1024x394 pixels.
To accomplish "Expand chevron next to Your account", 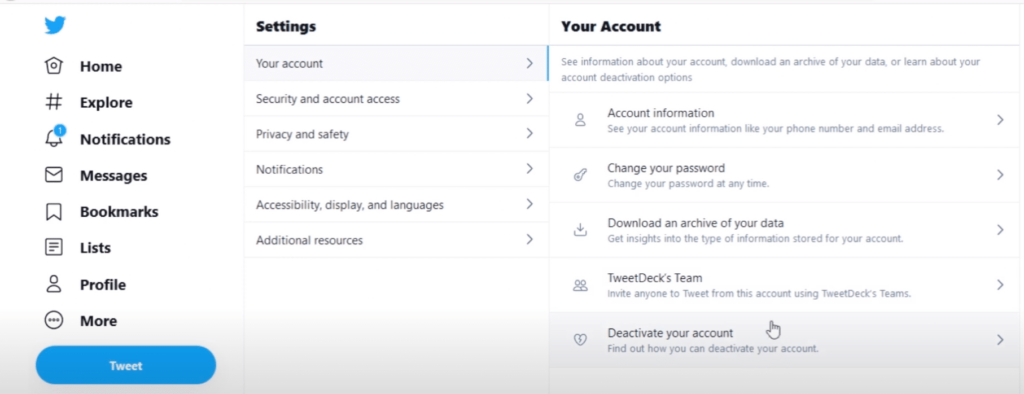I will 530,63.
